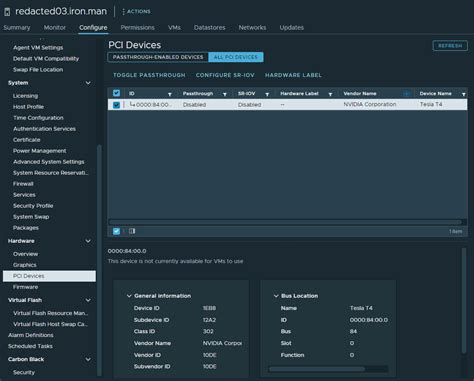Filter the Hardware Label column
This screenshot has width=474, height=381.
[x=330, y=94]
